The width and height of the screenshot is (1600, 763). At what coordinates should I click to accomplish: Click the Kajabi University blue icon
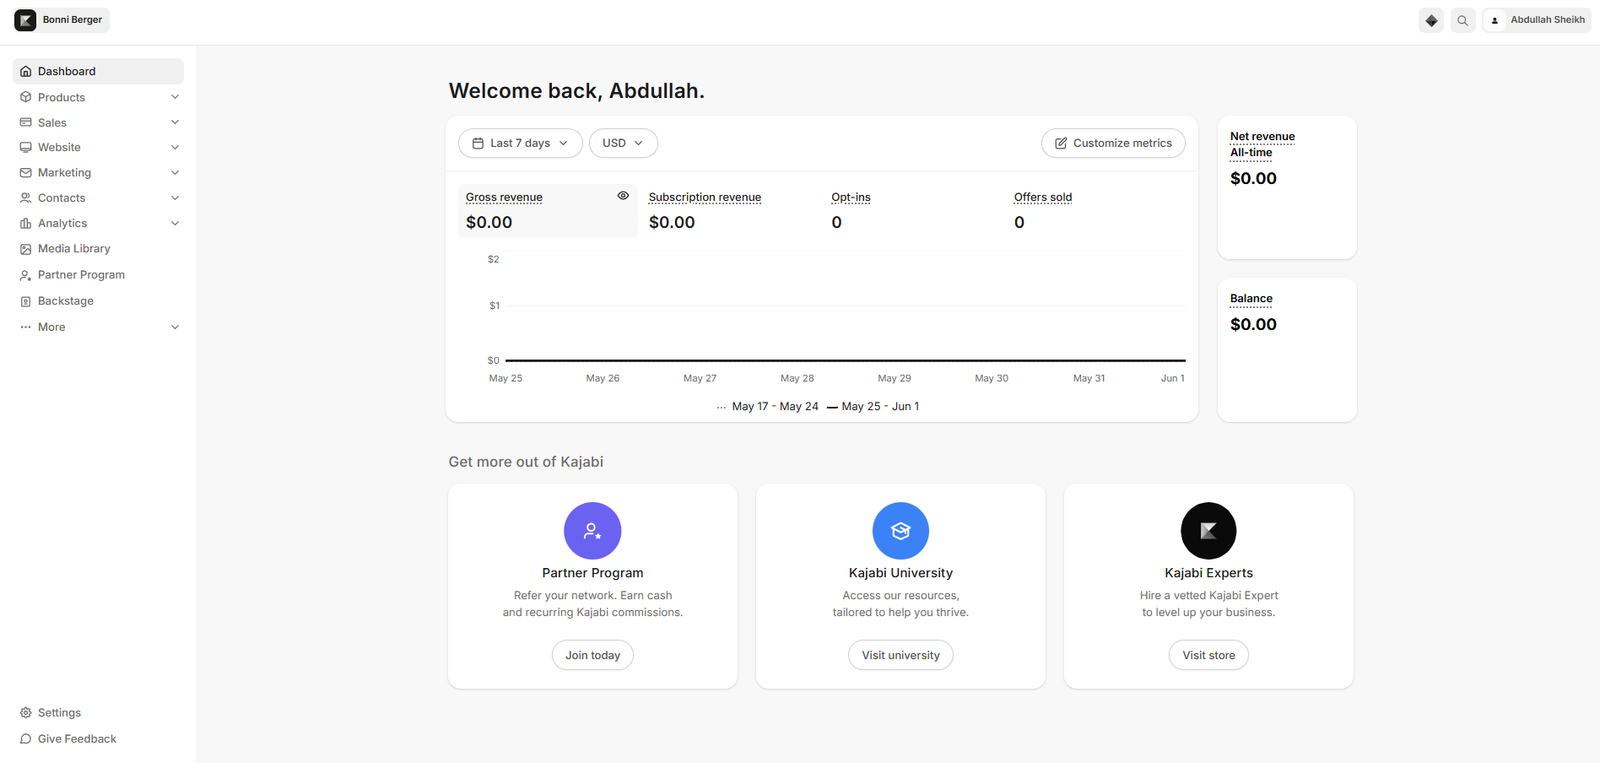(901, 531)
